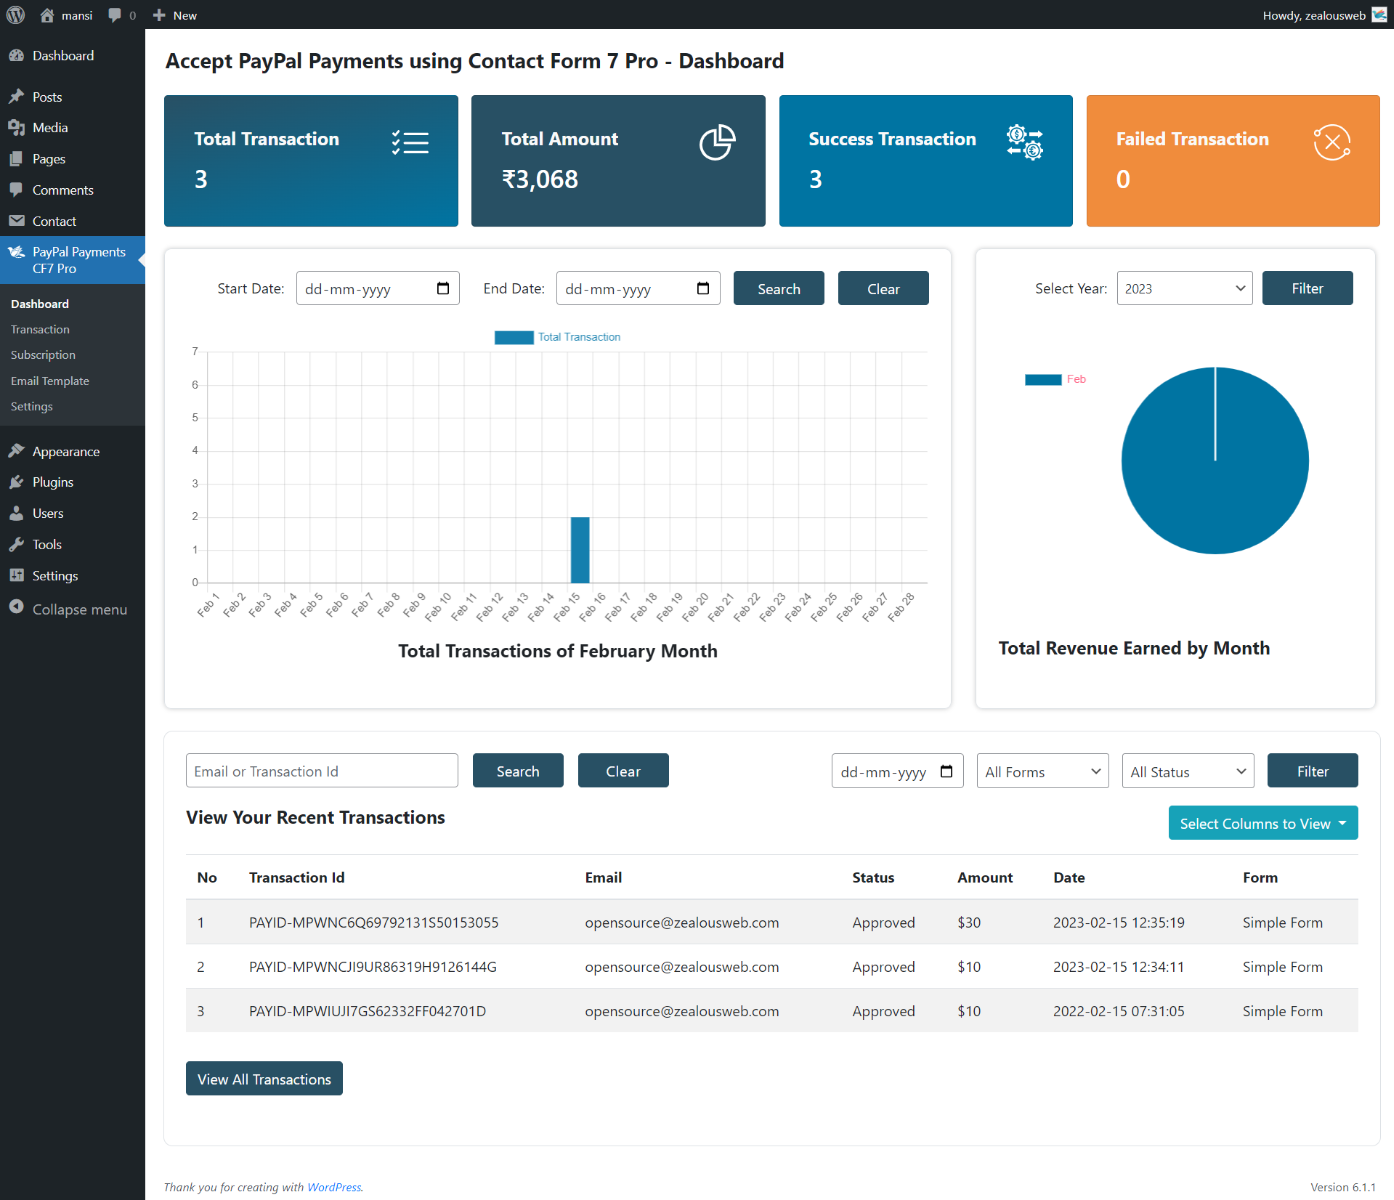The width and height of the screenshot is (1394, 1200).
Task: Click the WordPress footer link
Action: tap(334, 1187)
